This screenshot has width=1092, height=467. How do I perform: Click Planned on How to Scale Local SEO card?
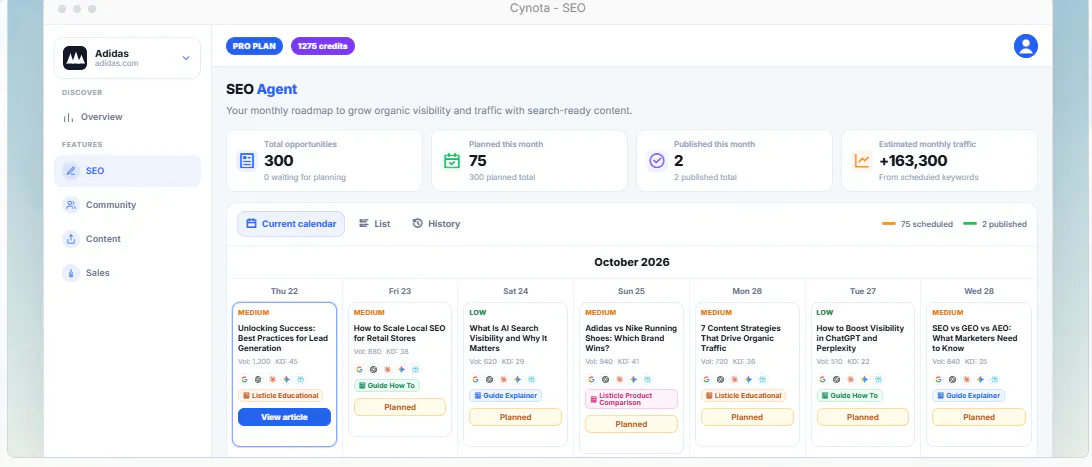(x=400, y=407)
